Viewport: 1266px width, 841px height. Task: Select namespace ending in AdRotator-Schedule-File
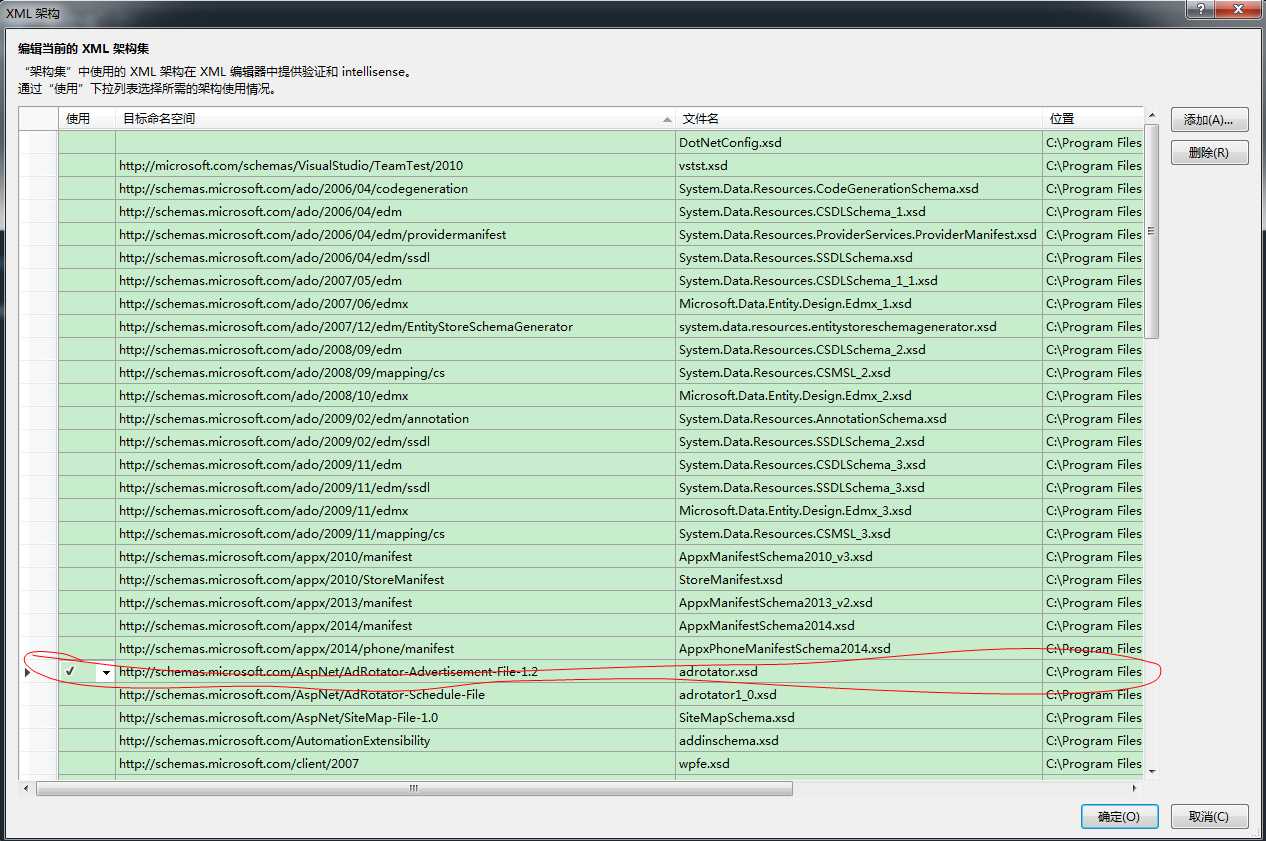(x=396, y=695)
